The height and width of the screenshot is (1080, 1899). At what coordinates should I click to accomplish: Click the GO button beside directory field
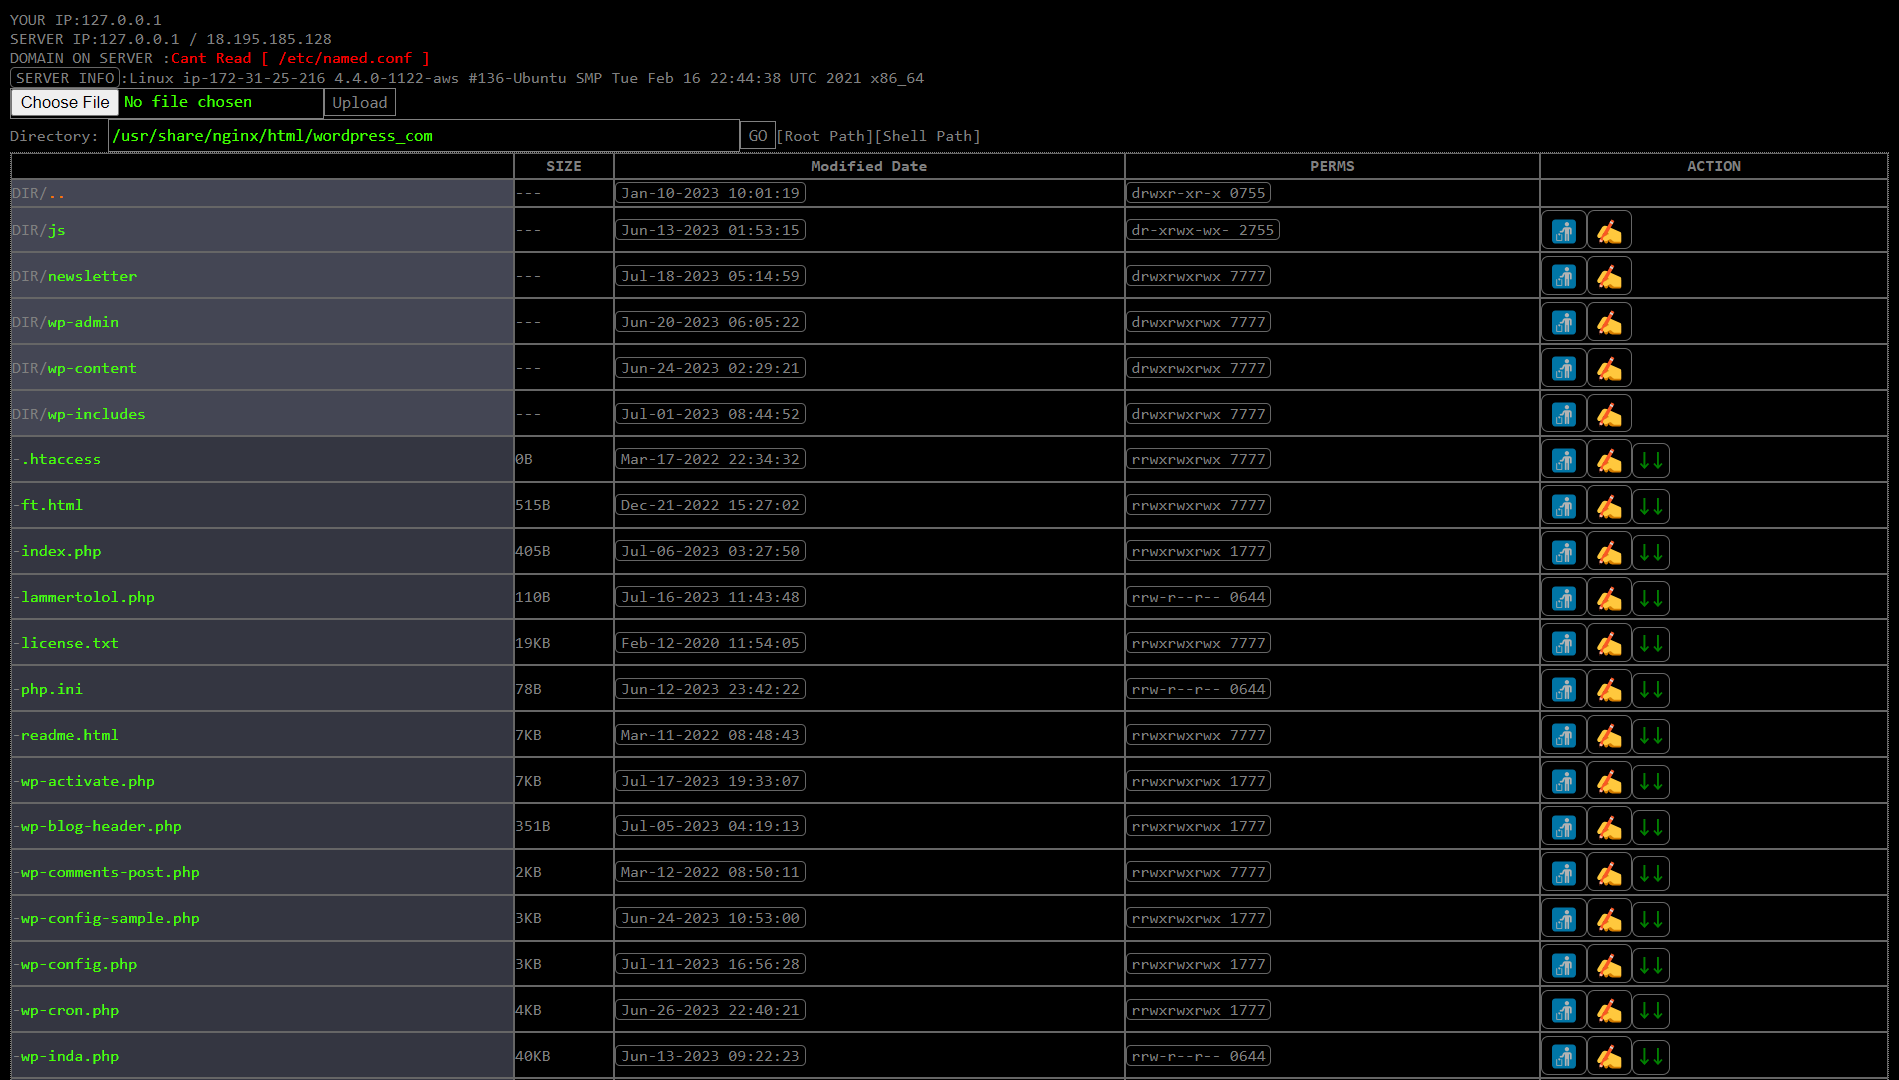758,136
